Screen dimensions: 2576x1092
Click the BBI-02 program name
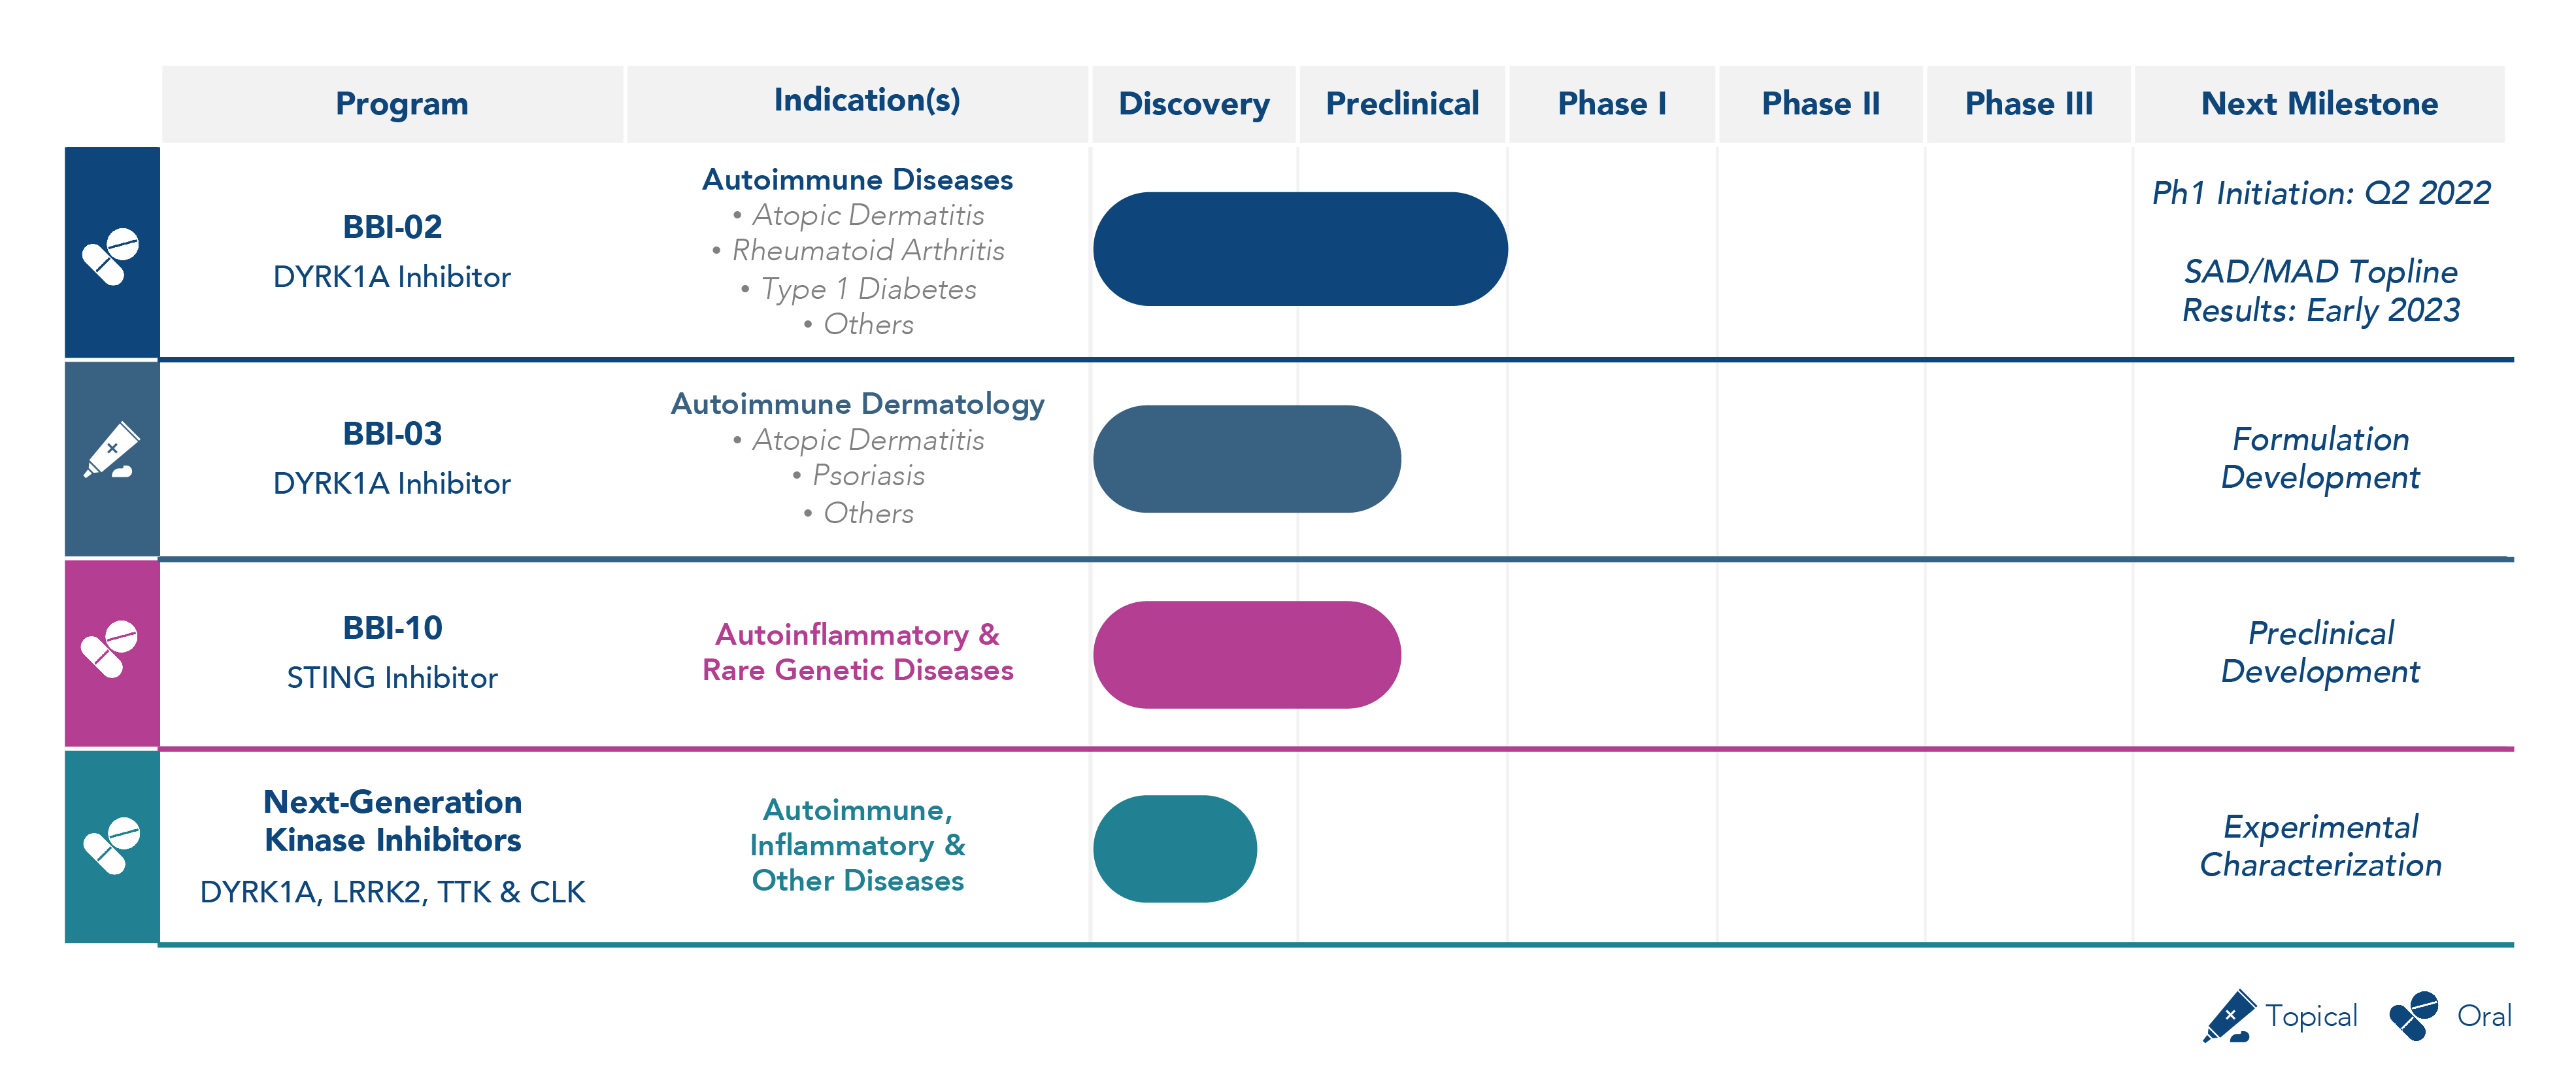(x=392, y=227)
